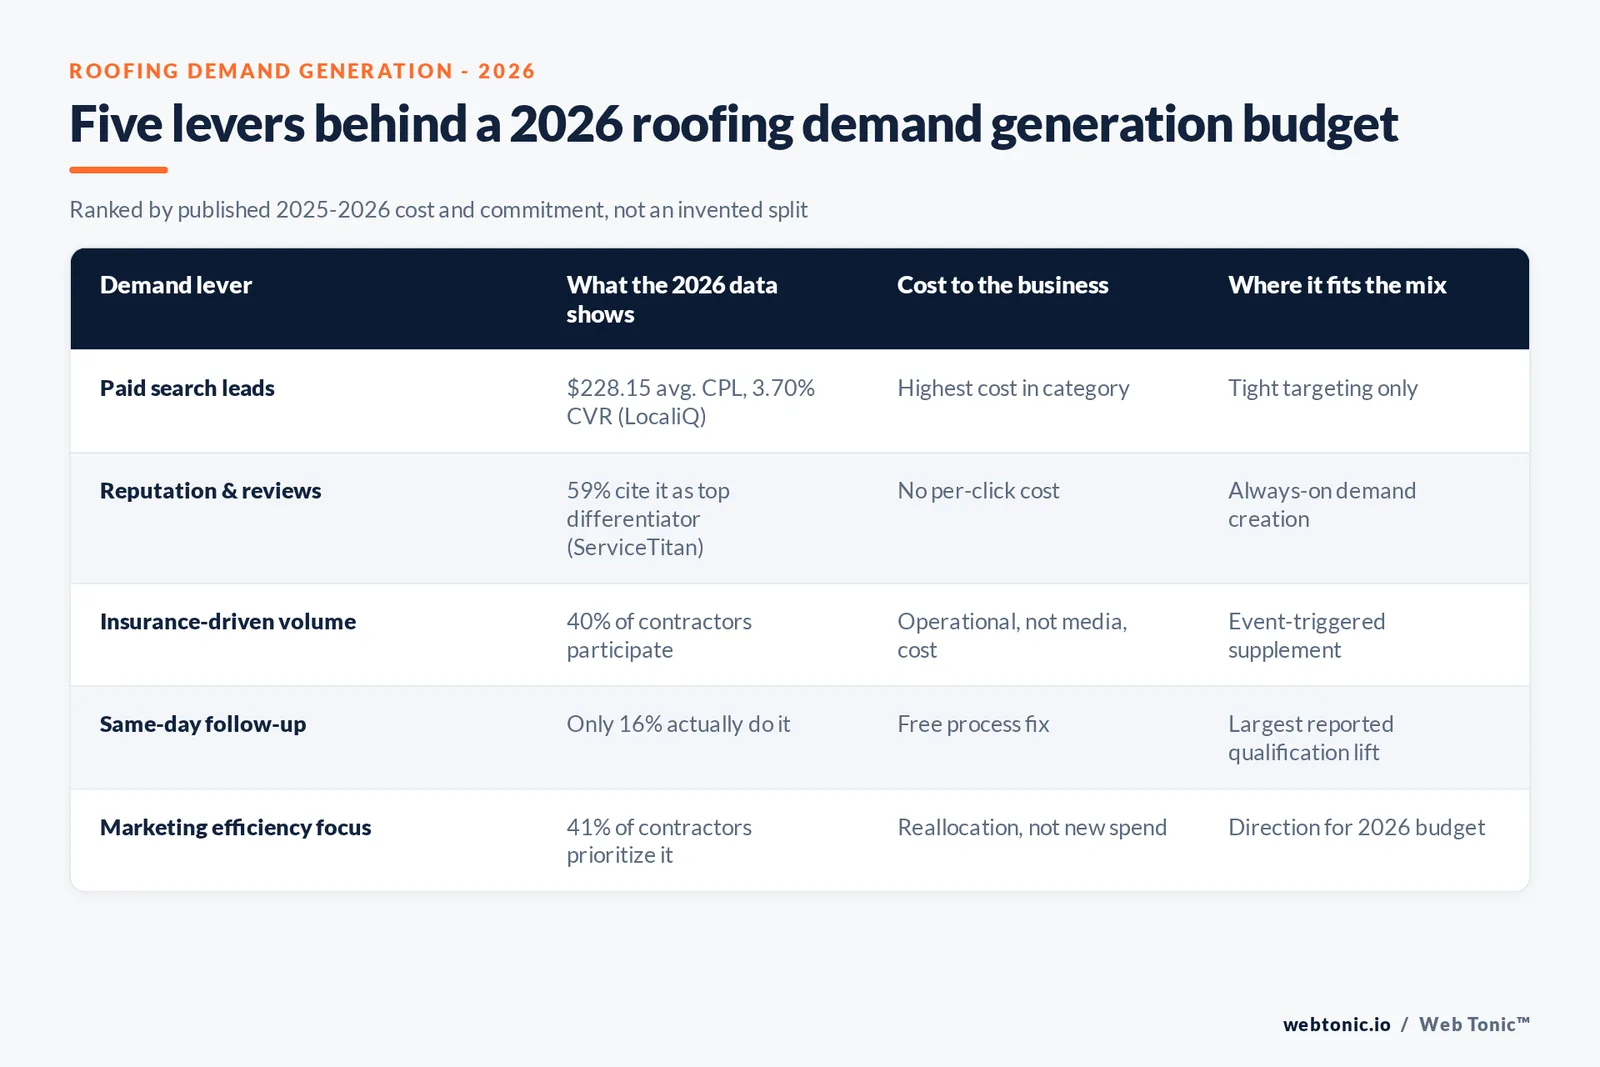Click the 'What the 2026 data shows' header
This screenshot has width=1600, height=1067.
(x=672, y=299)
